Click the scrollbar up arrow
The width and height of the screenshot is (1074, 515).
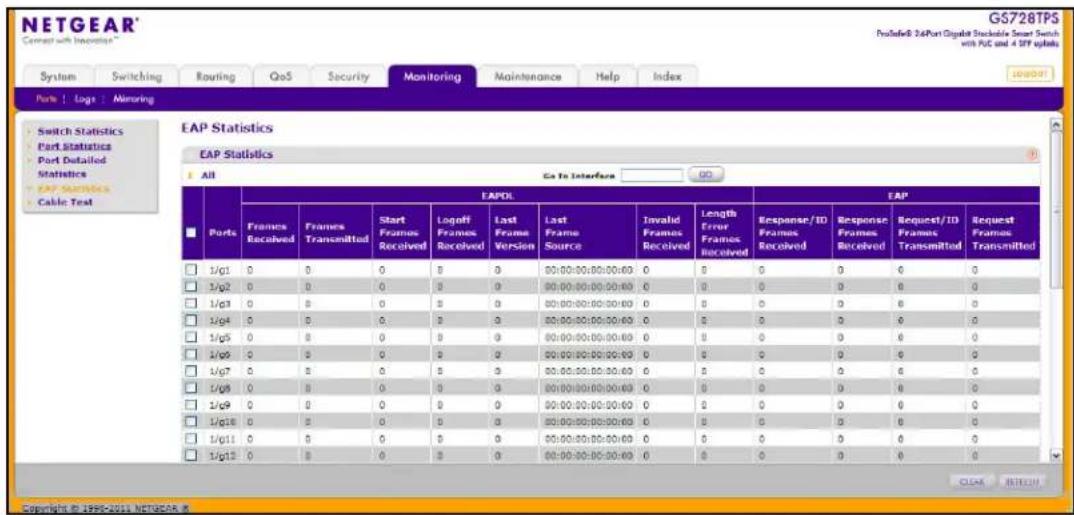(1057, 127)
